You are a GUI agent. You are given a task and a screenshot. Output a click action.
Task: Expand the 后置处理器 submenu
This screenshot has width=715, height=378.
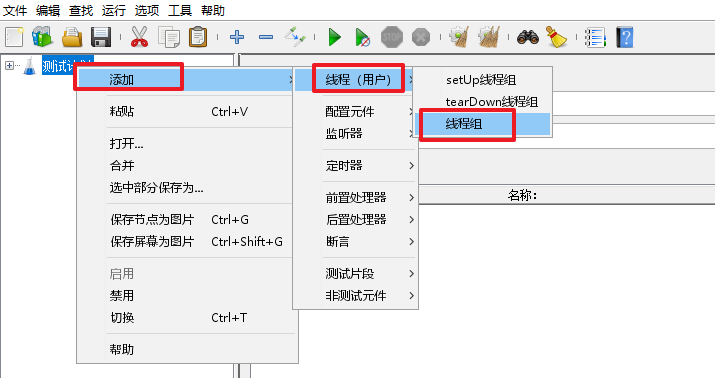tap(355, 220)
